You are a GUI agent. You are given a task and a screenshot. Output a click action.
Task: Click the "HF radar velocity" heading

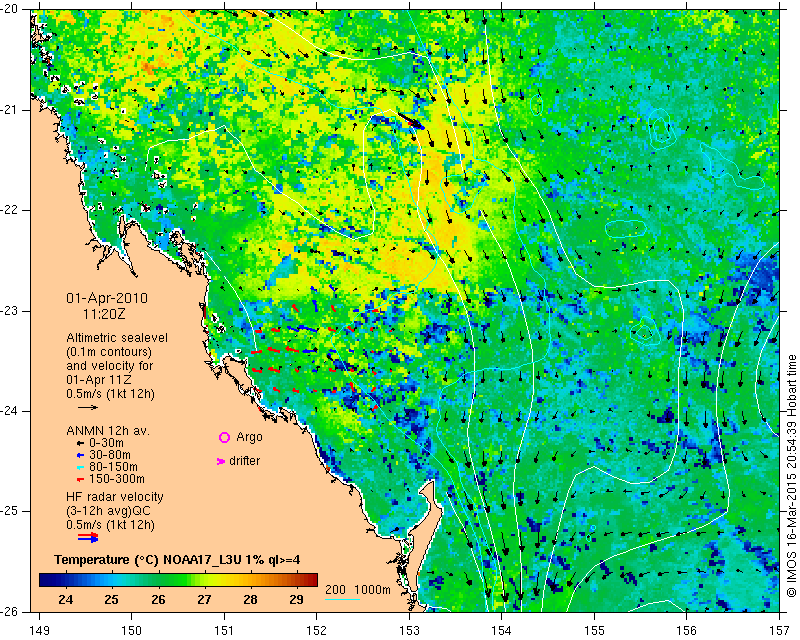(115, 497)
